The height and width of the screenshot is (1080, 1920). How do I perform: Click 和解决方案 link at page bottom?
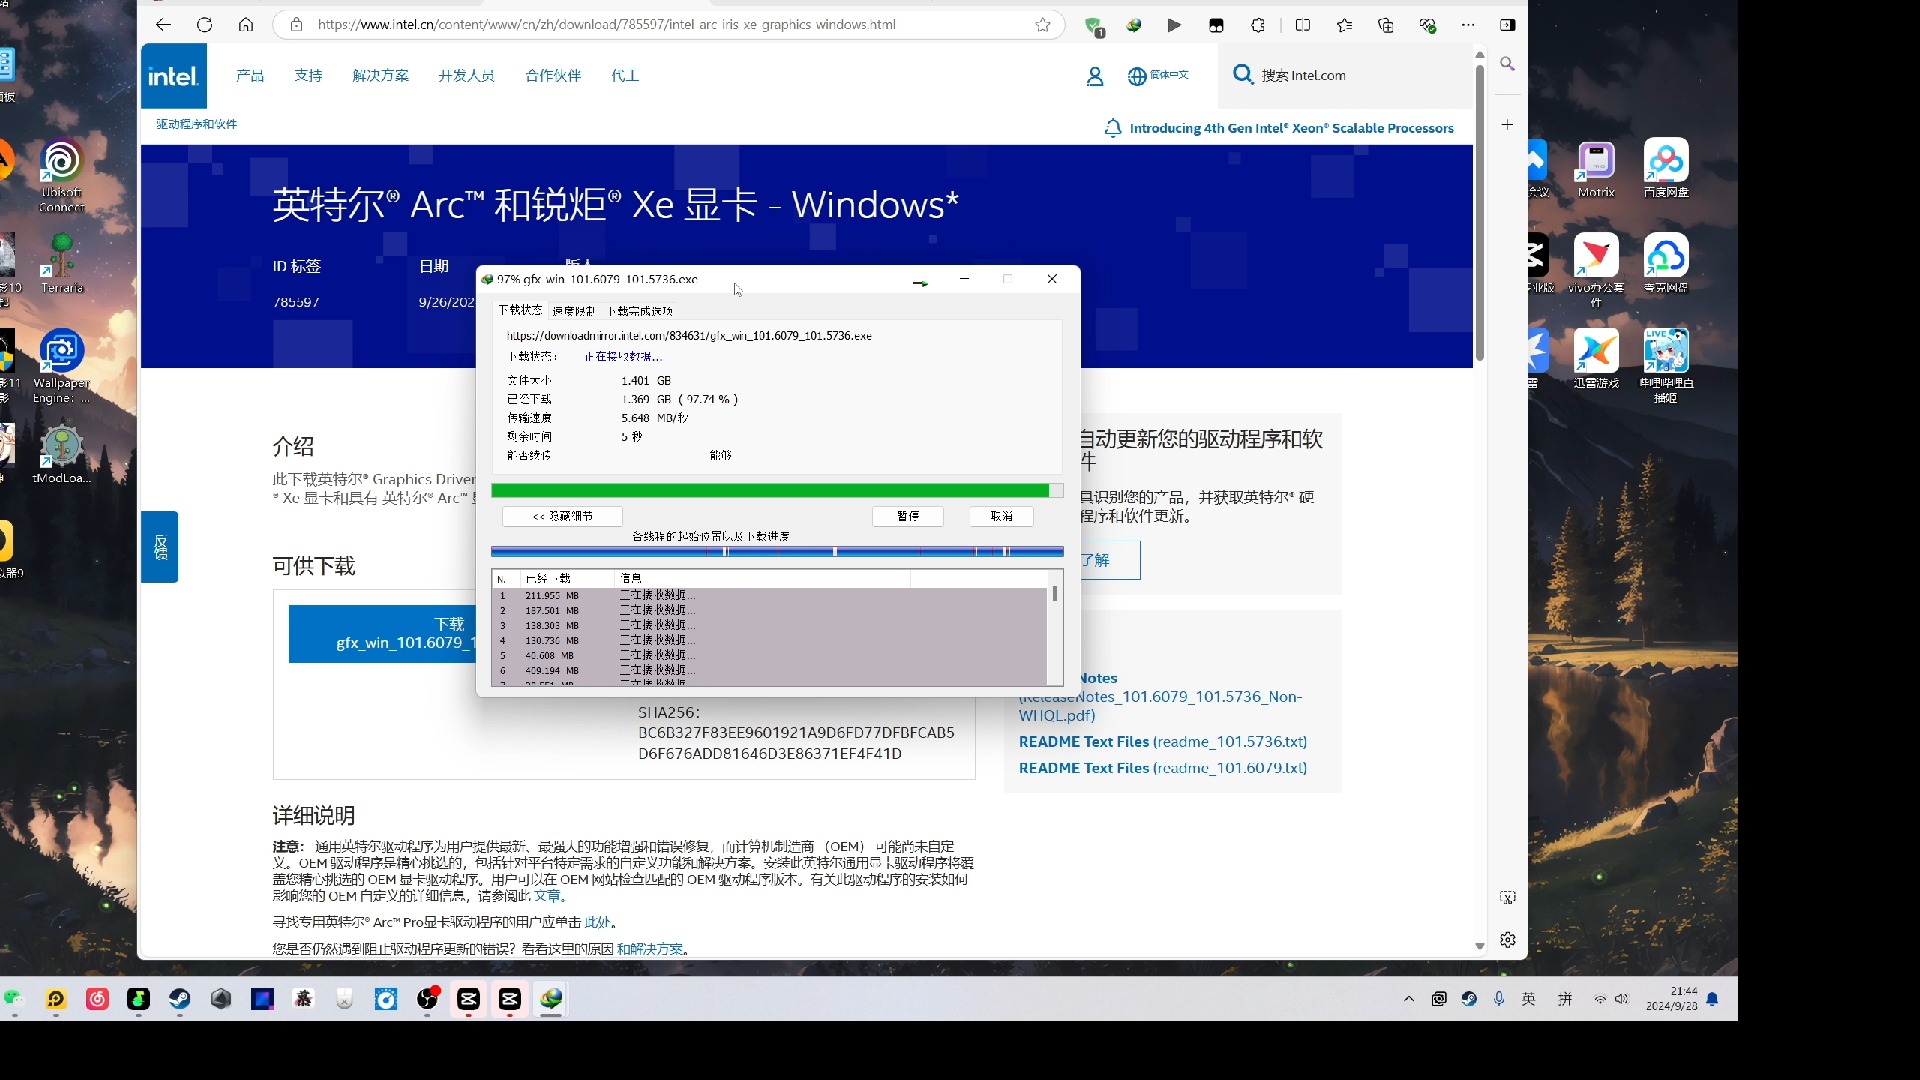coord(650,949)
